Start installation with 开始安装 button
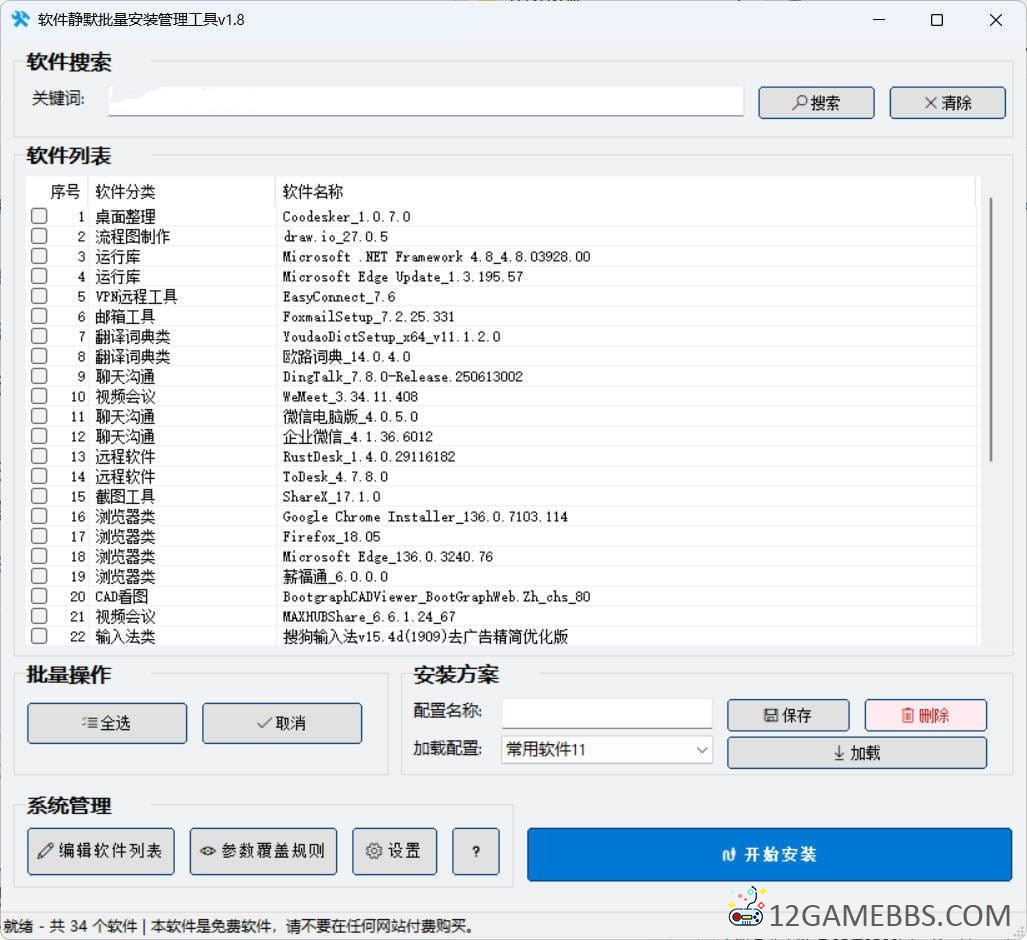 (x=769, y=854)
